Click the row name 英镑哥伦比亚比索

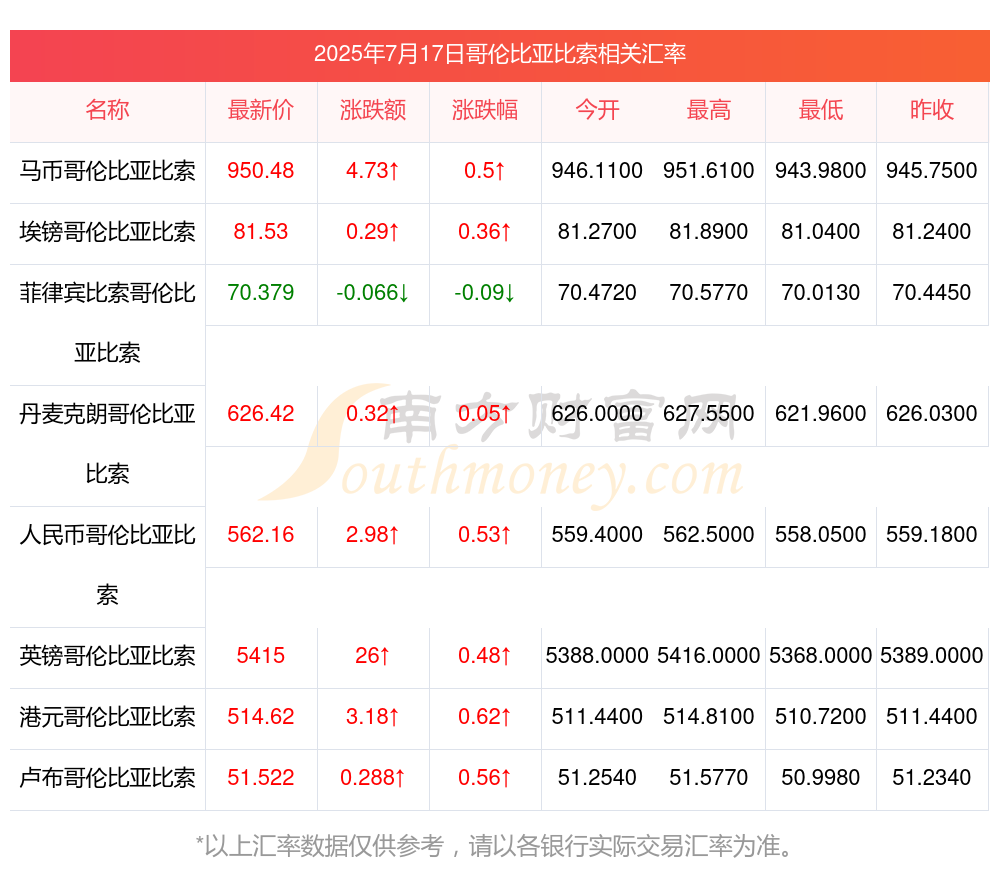(107, 656)
